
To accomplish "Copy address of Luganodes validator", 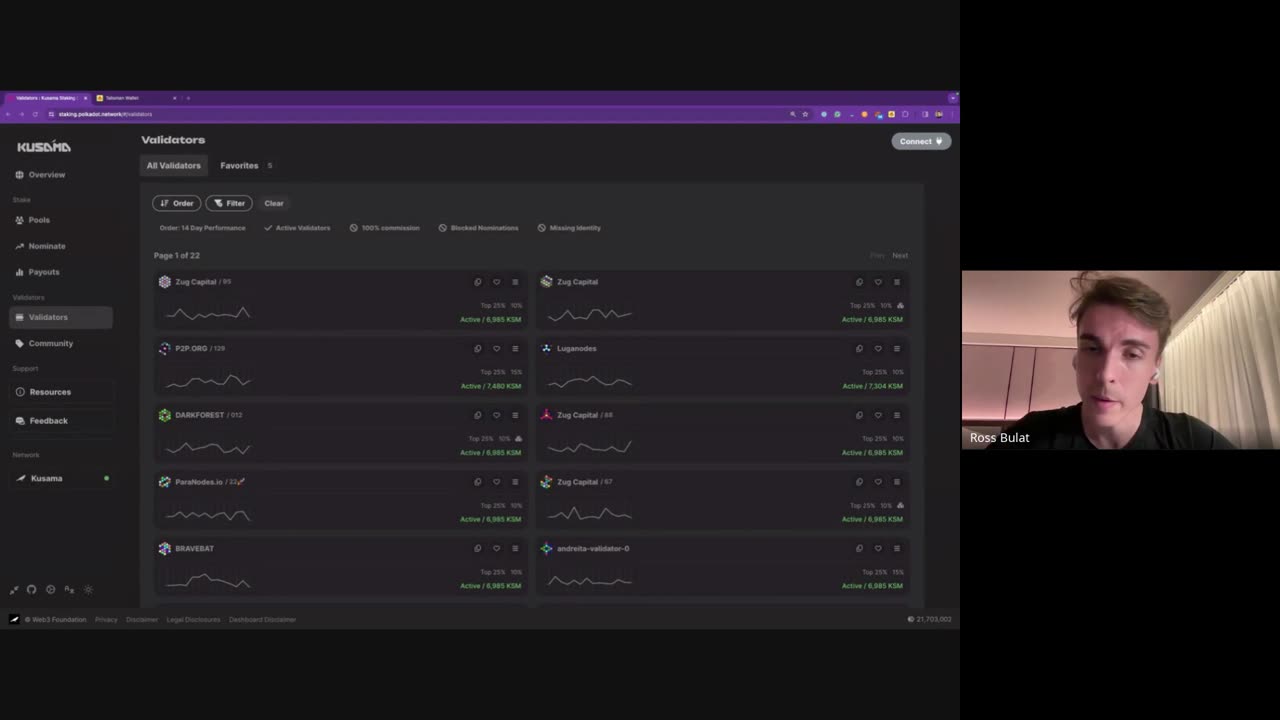I will [x=859, y=349].
